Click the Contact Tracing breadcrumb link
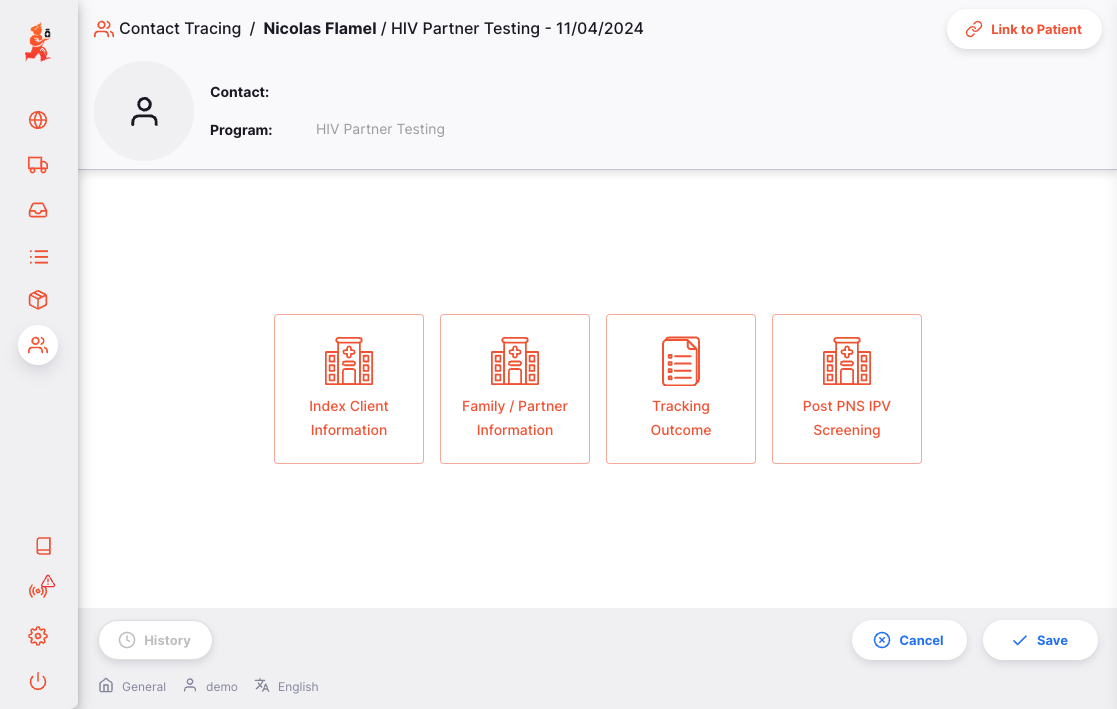 [x=180, y=29]
